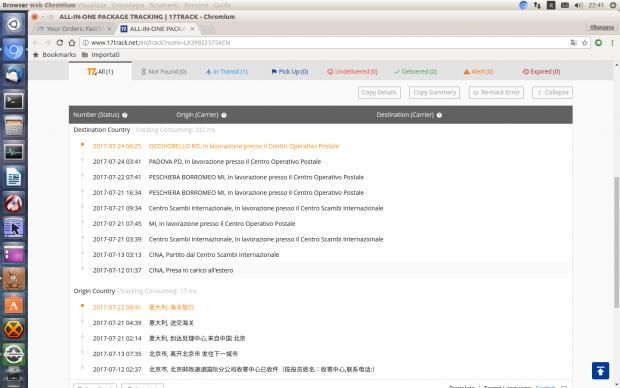Open the System Monitor dock icon
620x388 pixels.
(x=14, y=152)
